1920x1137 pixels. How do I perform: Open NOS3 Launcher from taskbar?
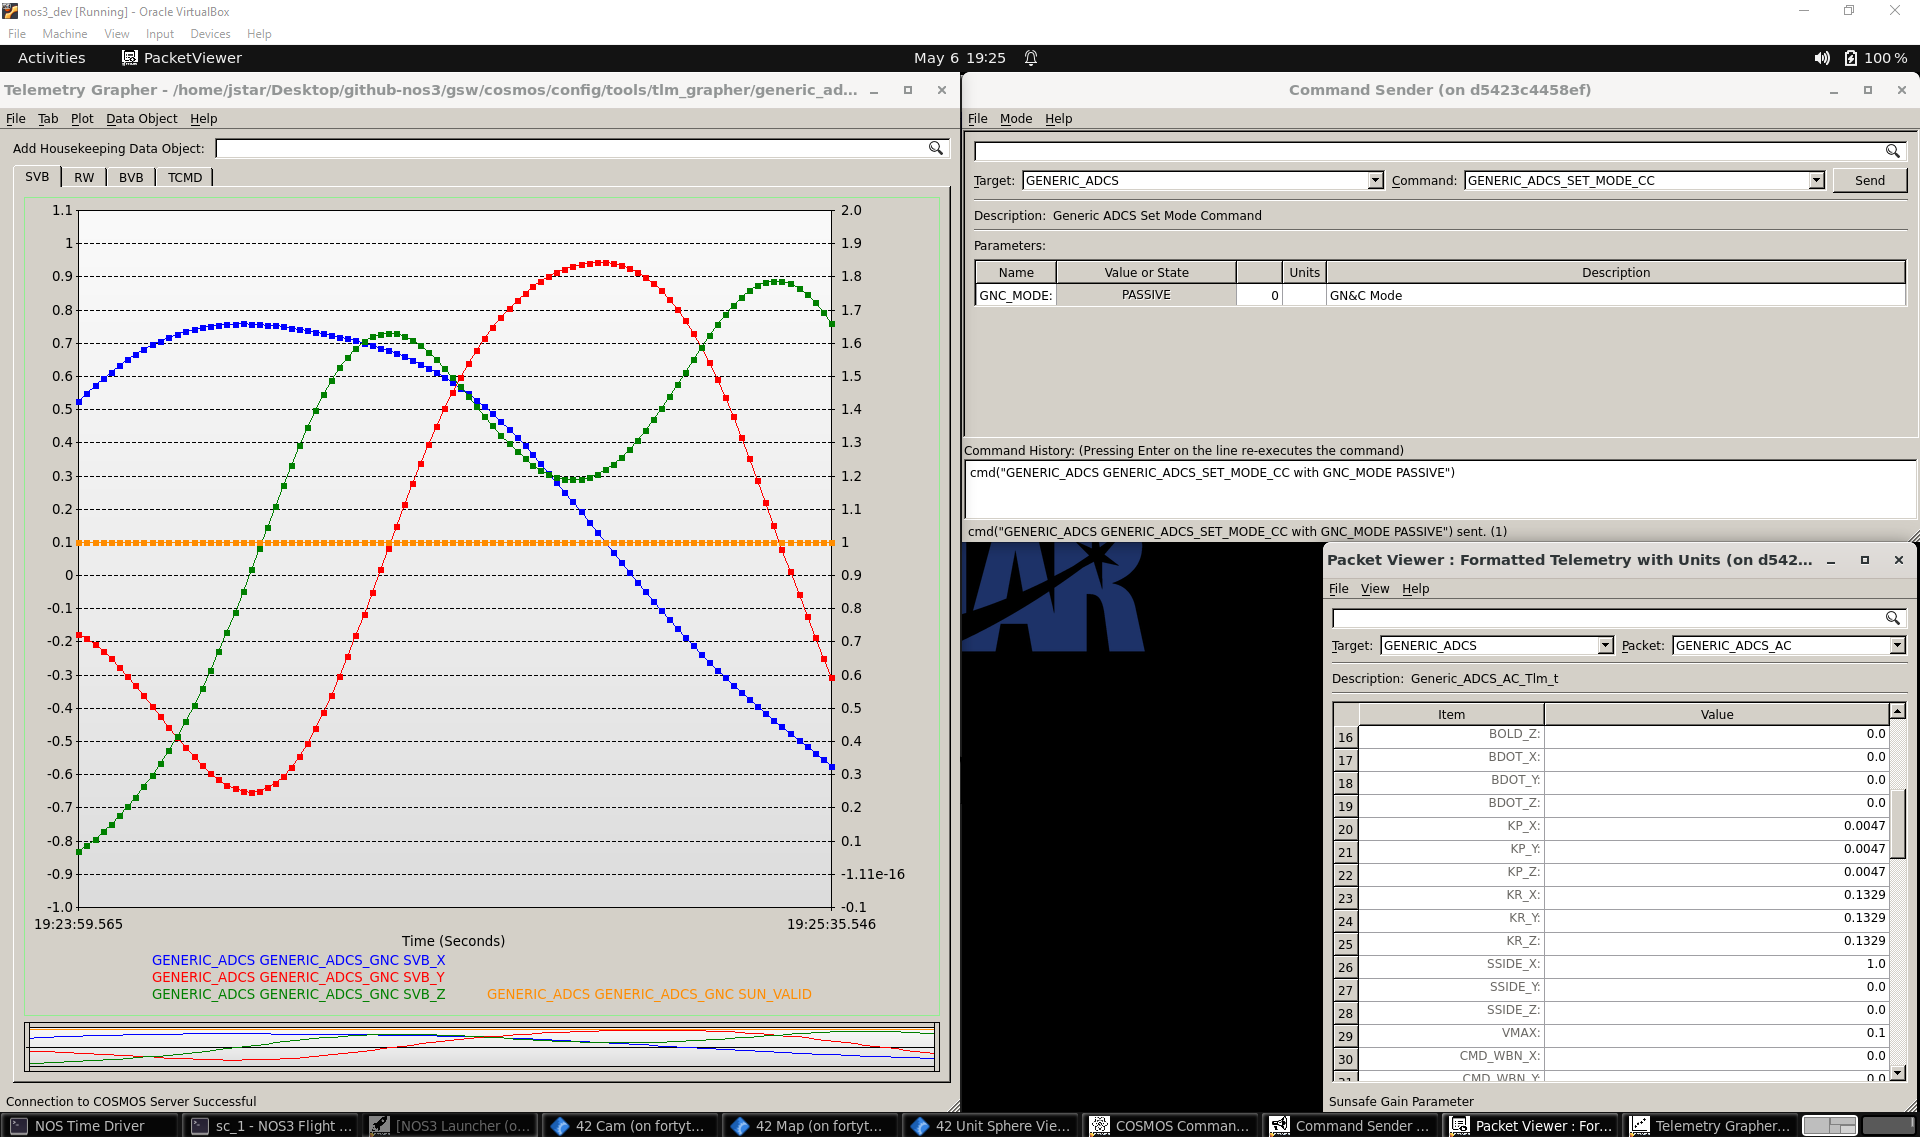(449, 1126)
